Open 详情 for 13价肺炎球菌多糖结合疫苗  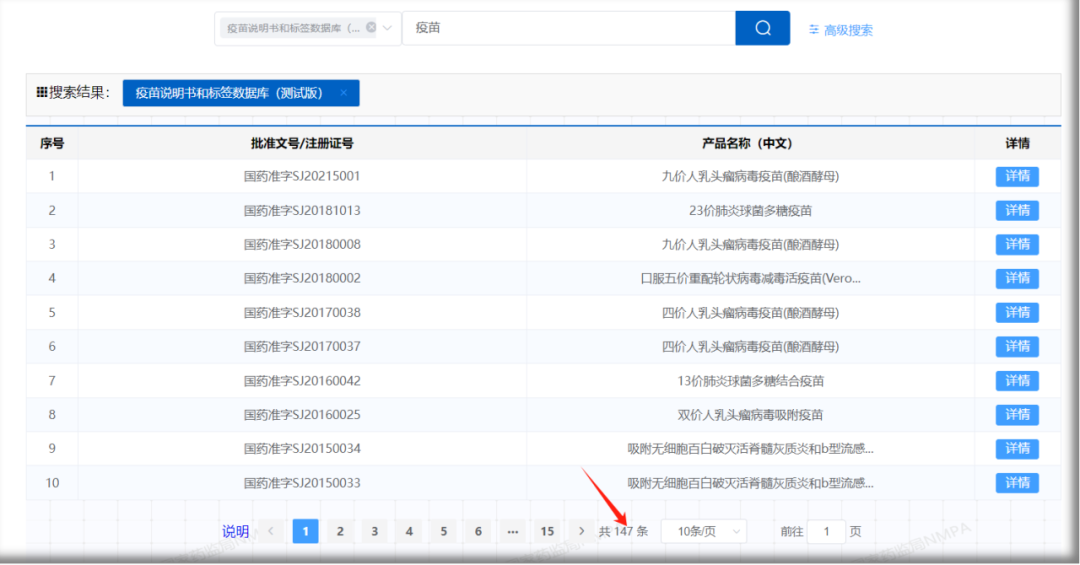(x=1017, y=381)
